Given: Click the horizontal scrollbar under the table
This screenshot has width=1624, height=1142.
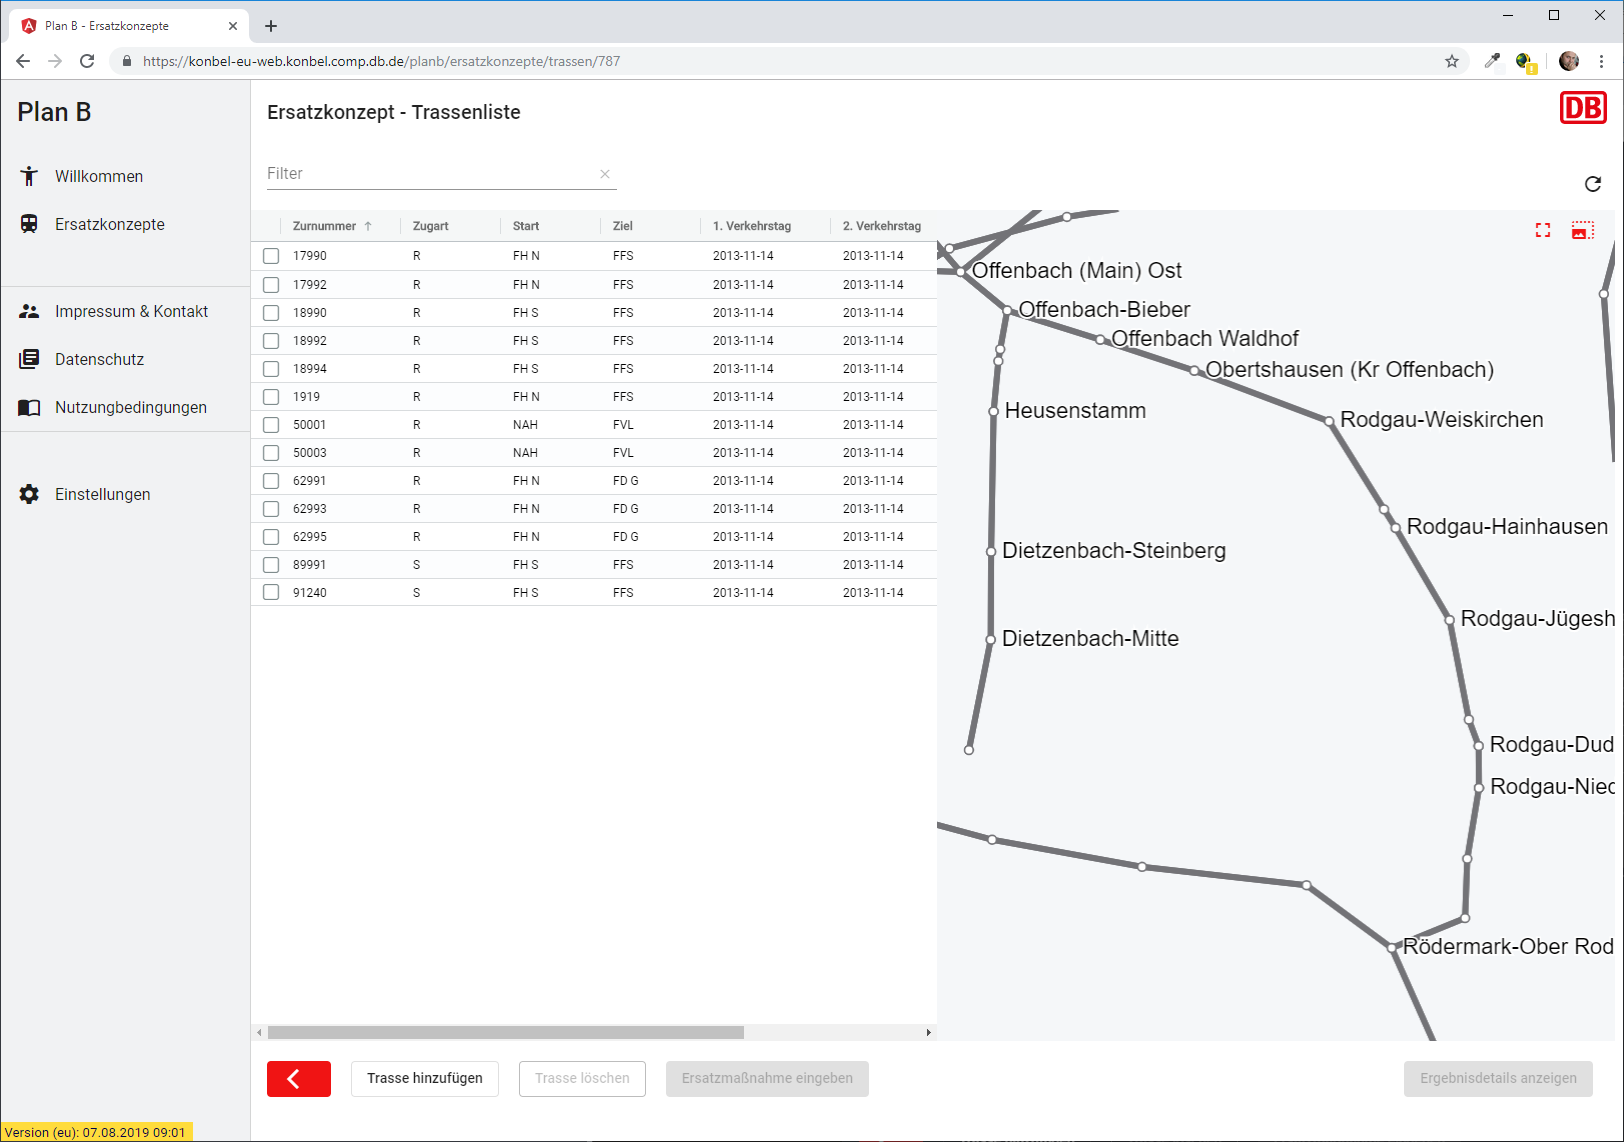Looking at the screenshot, I should (506, 1032).
